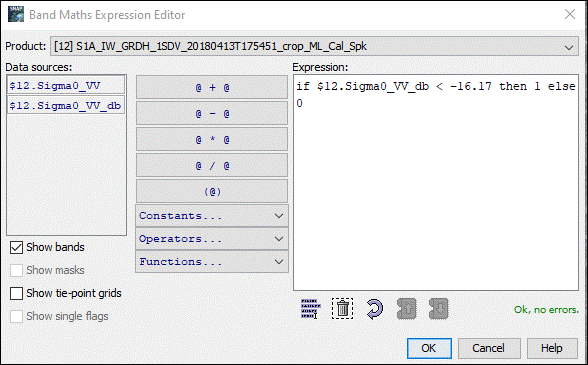Insert the @ / @ division pattern
The image size is (588, 365).
pos(212,165)
